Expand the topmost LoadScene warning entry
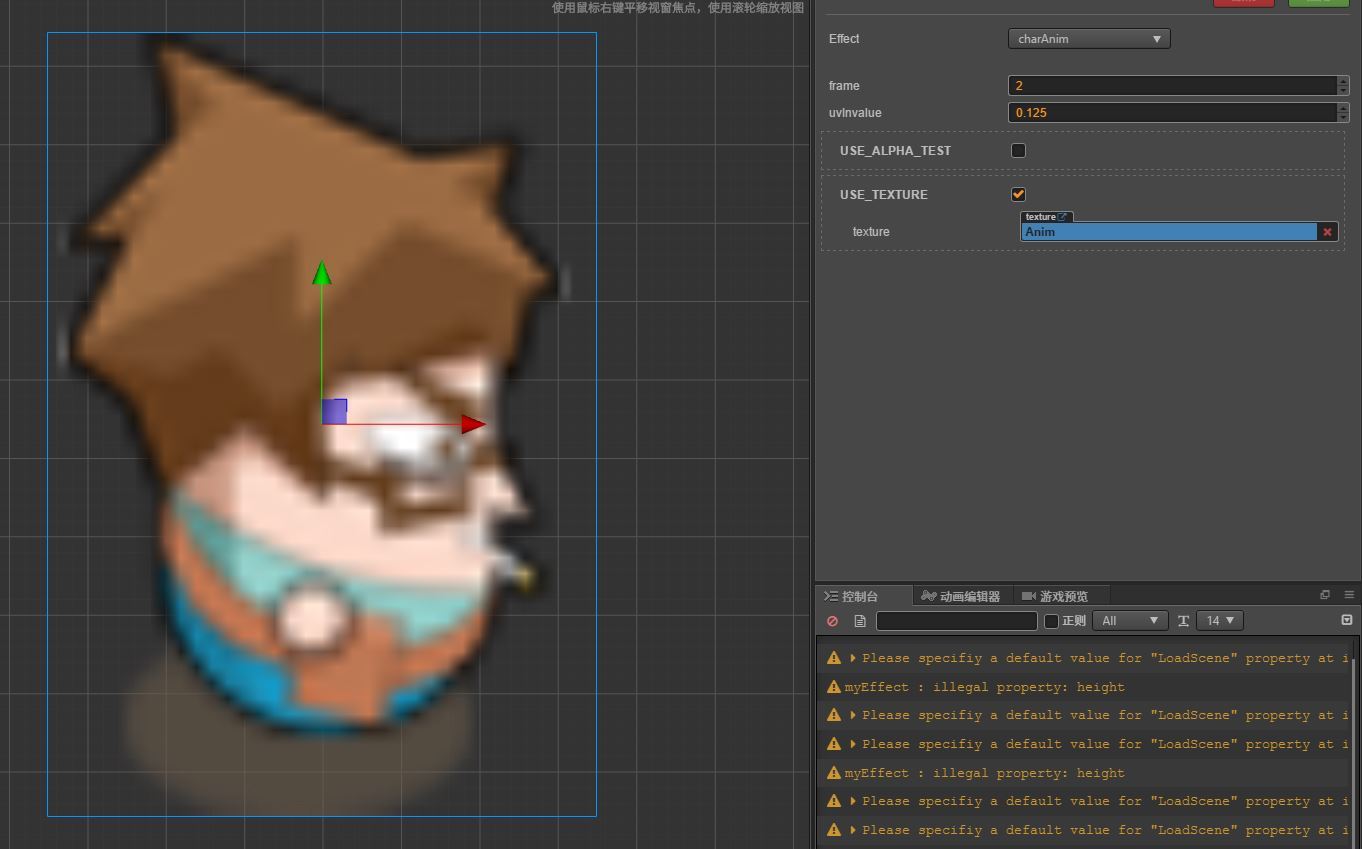1362x849 pixels. [853, 658]
